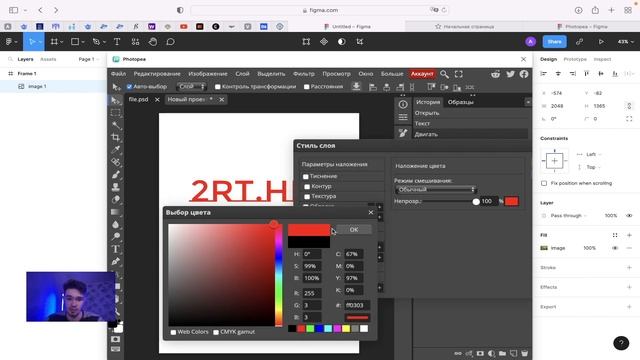This screenshot has width=640, height=360.
Task: Open Figma zoom 43% dropdown
Action: point(625,42)
